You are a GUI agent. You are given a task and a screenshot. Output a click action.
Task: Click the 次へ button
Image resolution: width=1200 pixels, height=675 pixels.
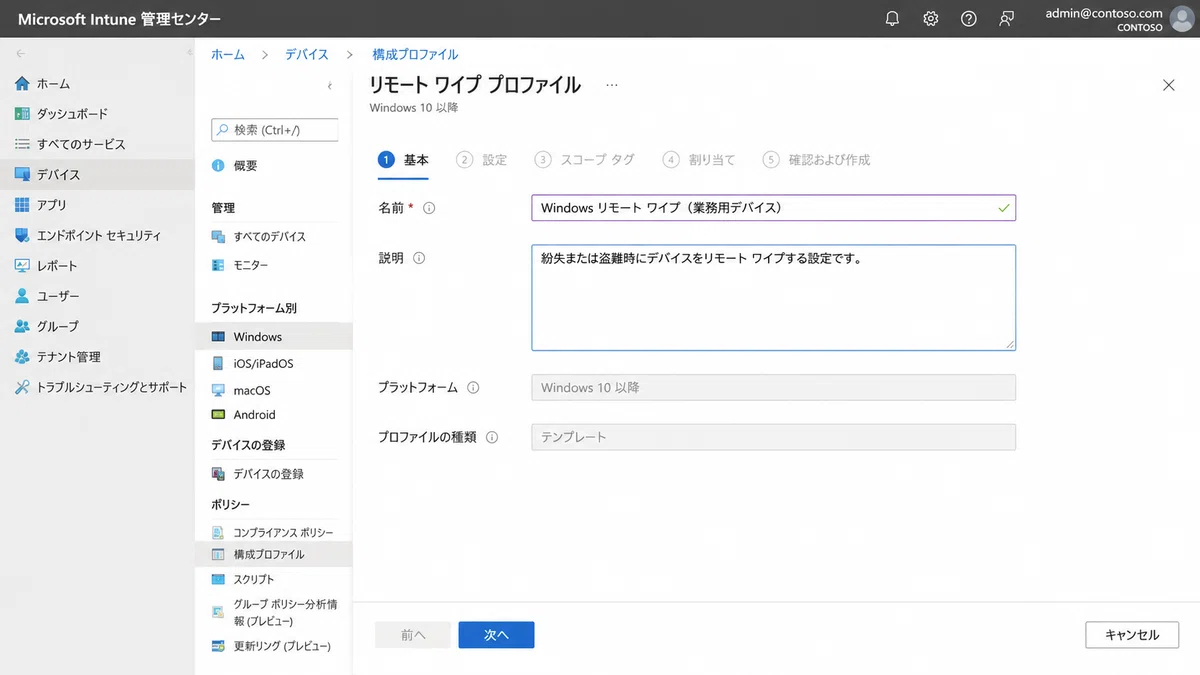click(x=496, y=635)
